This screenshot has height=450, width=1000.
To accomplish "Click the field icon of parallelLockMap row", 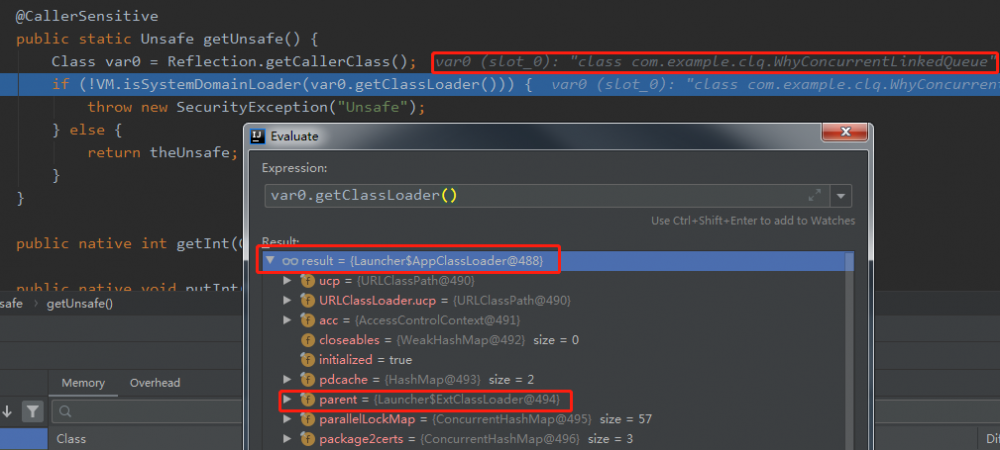I will click(x=308, y=419).
